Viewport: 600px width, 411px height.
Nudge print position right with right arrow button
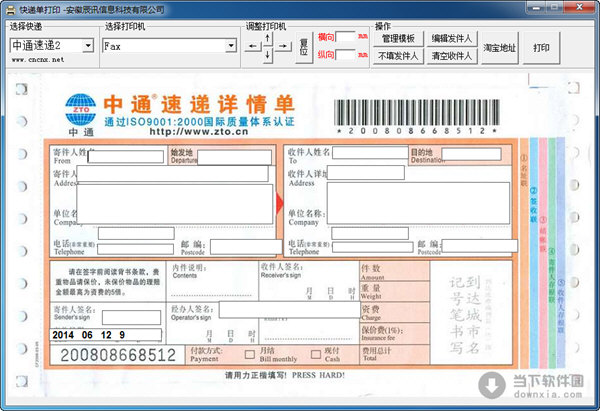(x=283, y=46)
